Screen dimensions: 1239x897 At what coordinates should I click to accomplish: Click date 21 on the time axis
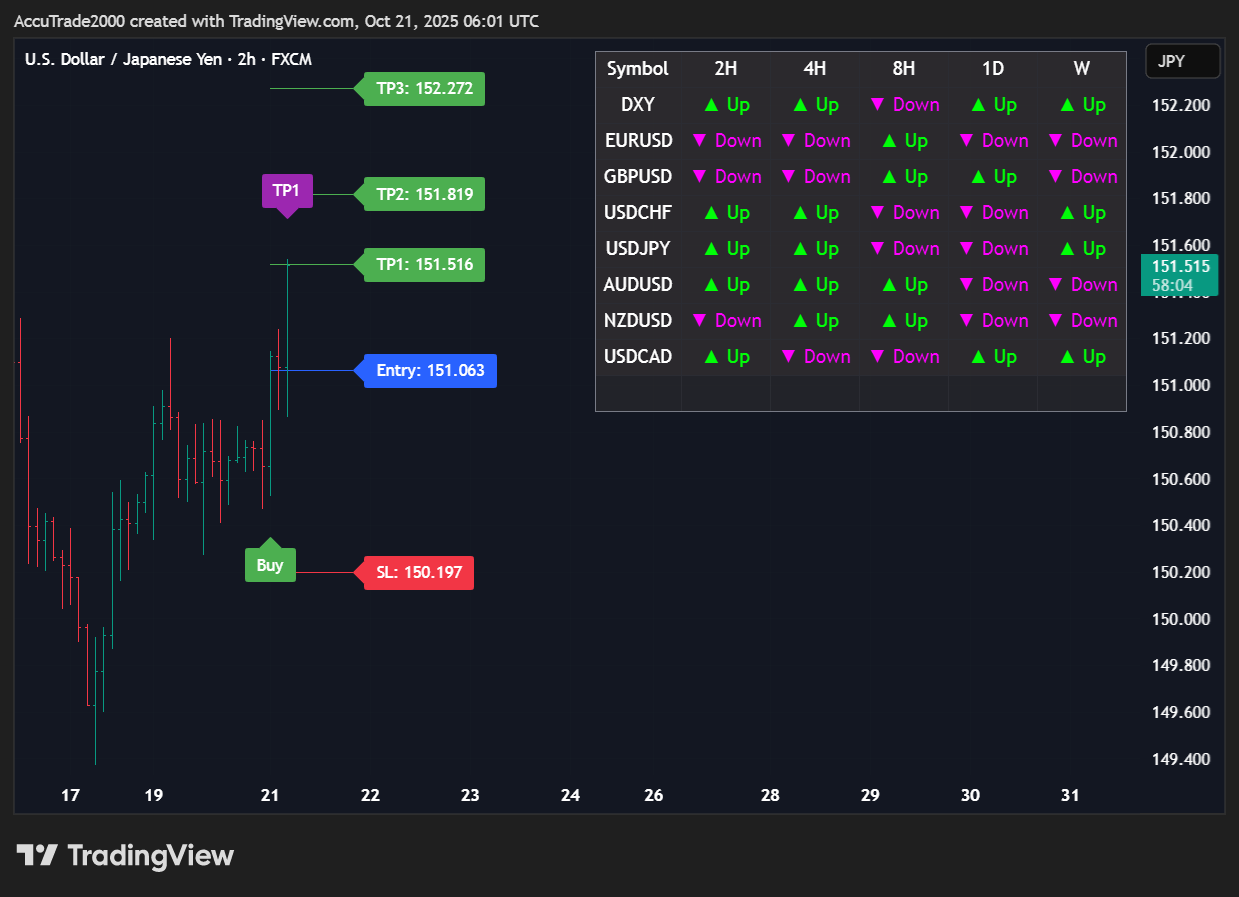[x=269, y=796]
